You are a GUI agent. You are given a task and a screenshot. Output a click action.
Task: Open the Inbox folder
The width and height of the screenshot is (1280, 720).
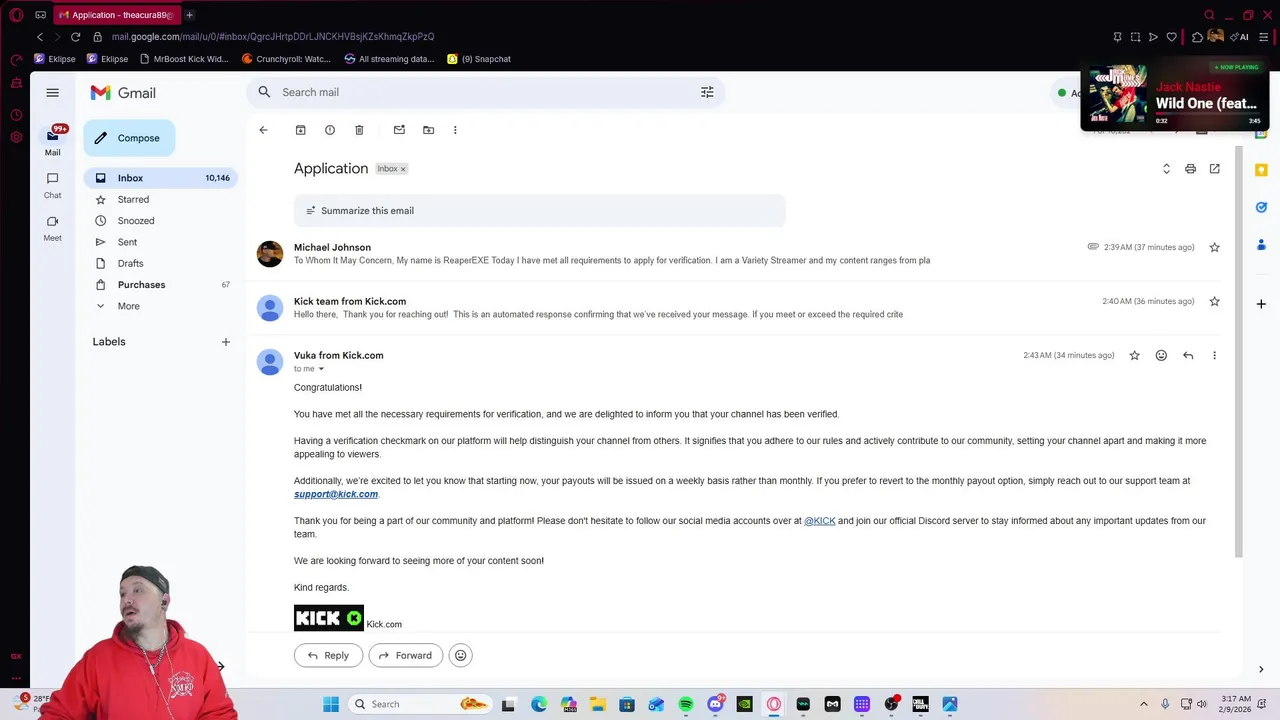tap(161, 178)
